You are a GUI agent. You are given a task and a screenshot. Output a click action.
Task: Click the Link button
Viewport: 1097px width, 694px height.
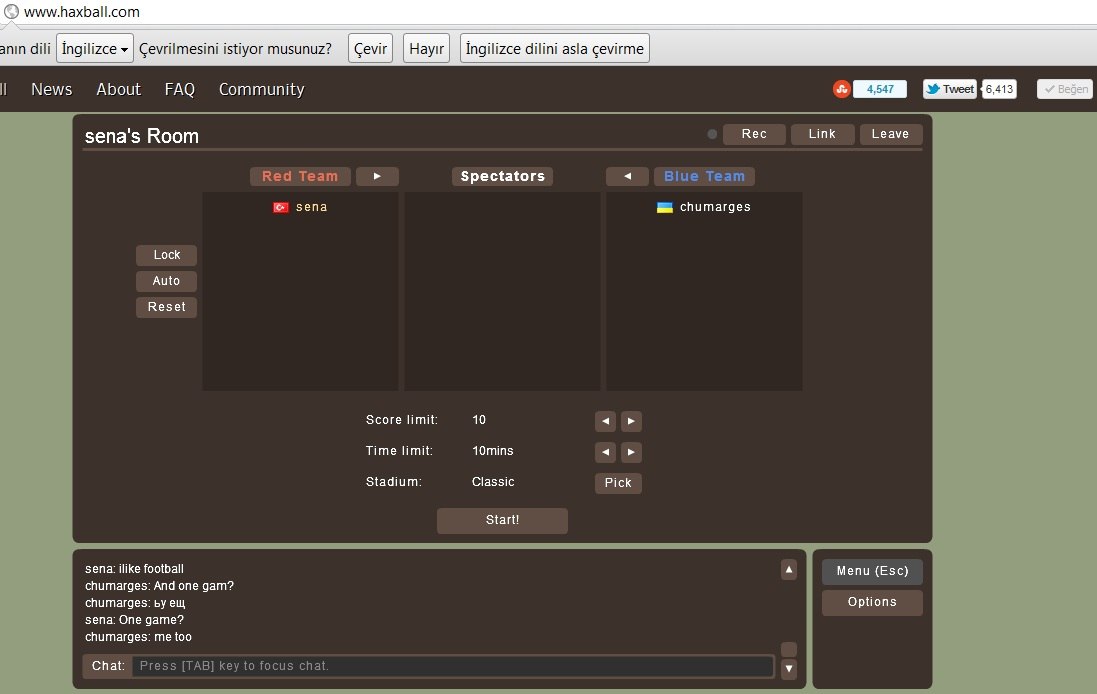(x=822, y=134)
